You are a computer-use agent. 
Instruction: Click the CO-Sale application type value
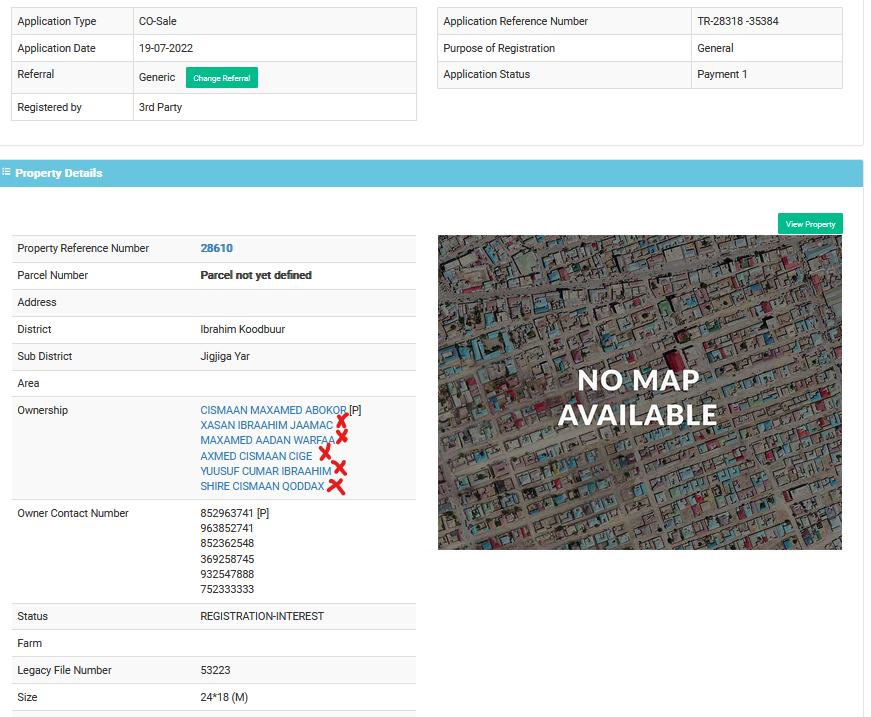click(x=158, y=21)
